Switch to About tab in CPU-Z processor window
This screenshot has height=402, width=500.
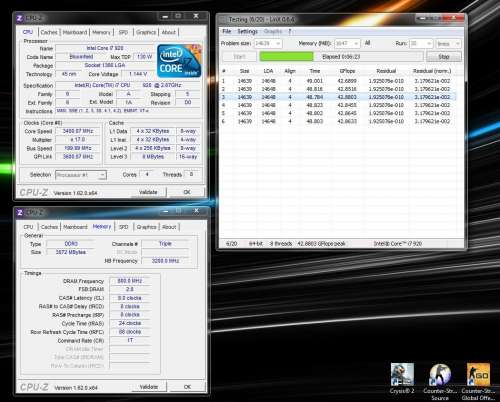tap(169, 32)
